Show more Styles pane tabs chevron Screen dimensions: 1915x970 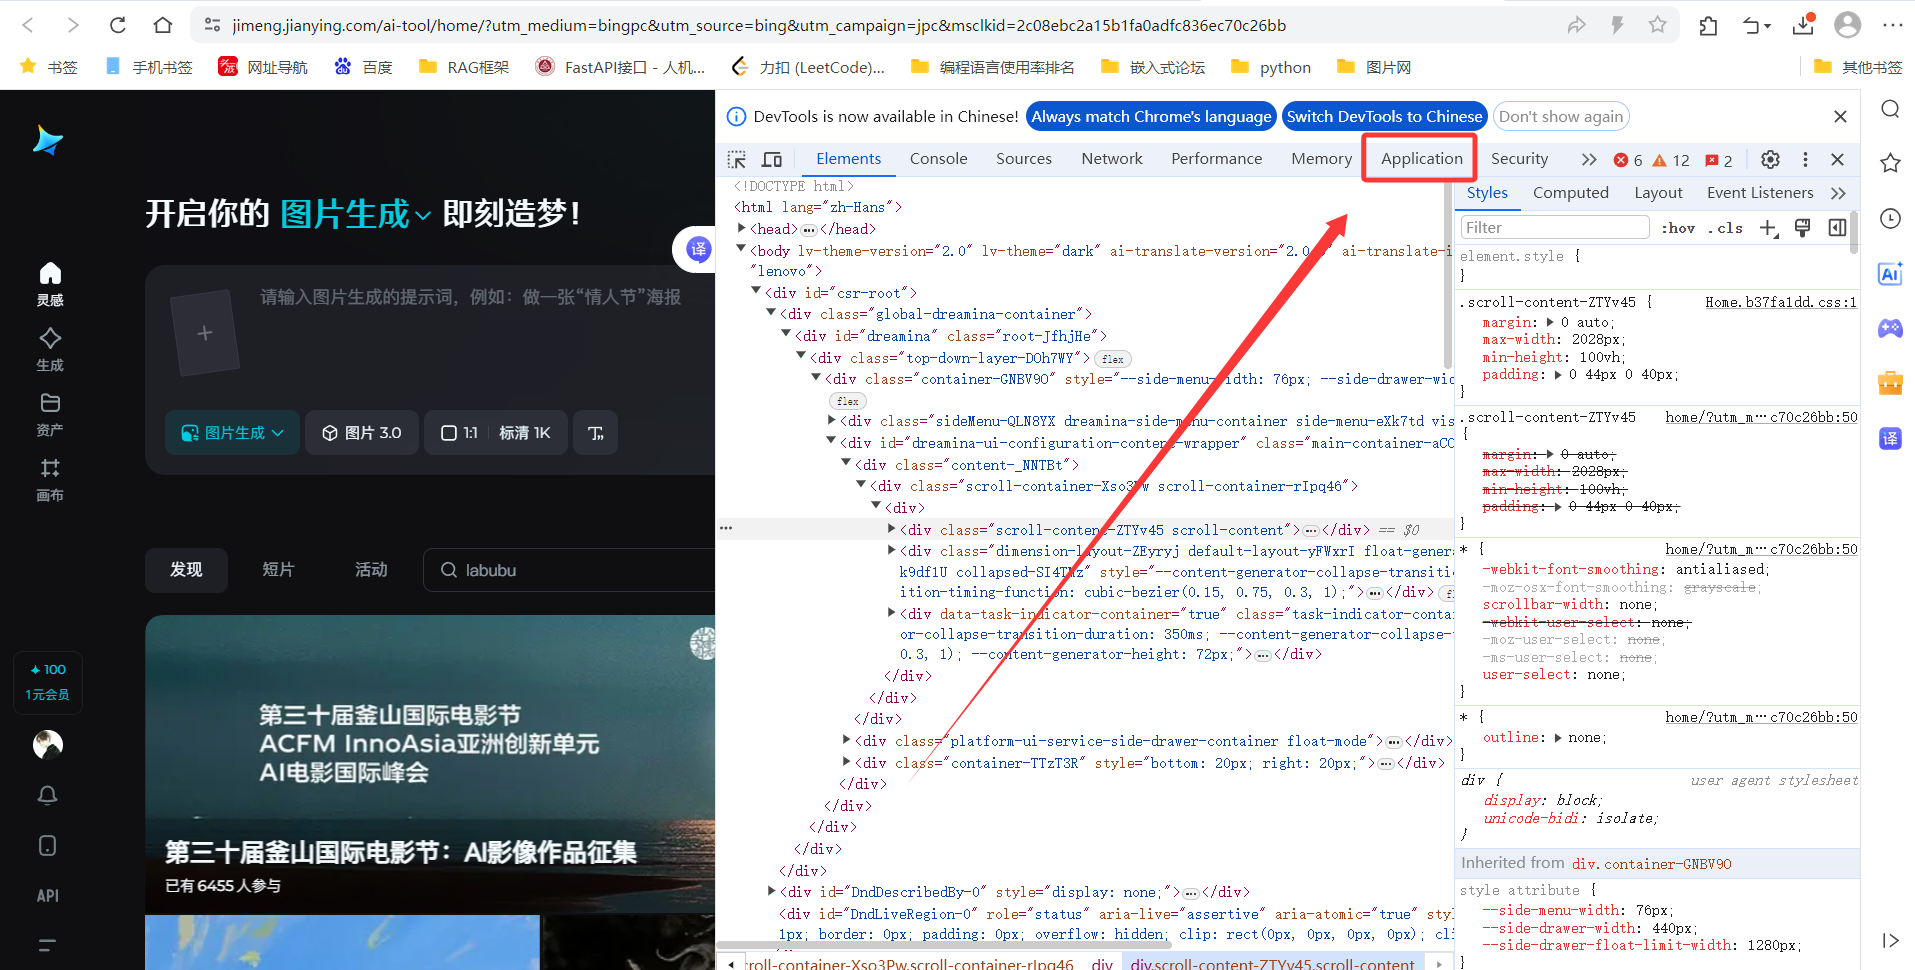[x=1838, y=193]
